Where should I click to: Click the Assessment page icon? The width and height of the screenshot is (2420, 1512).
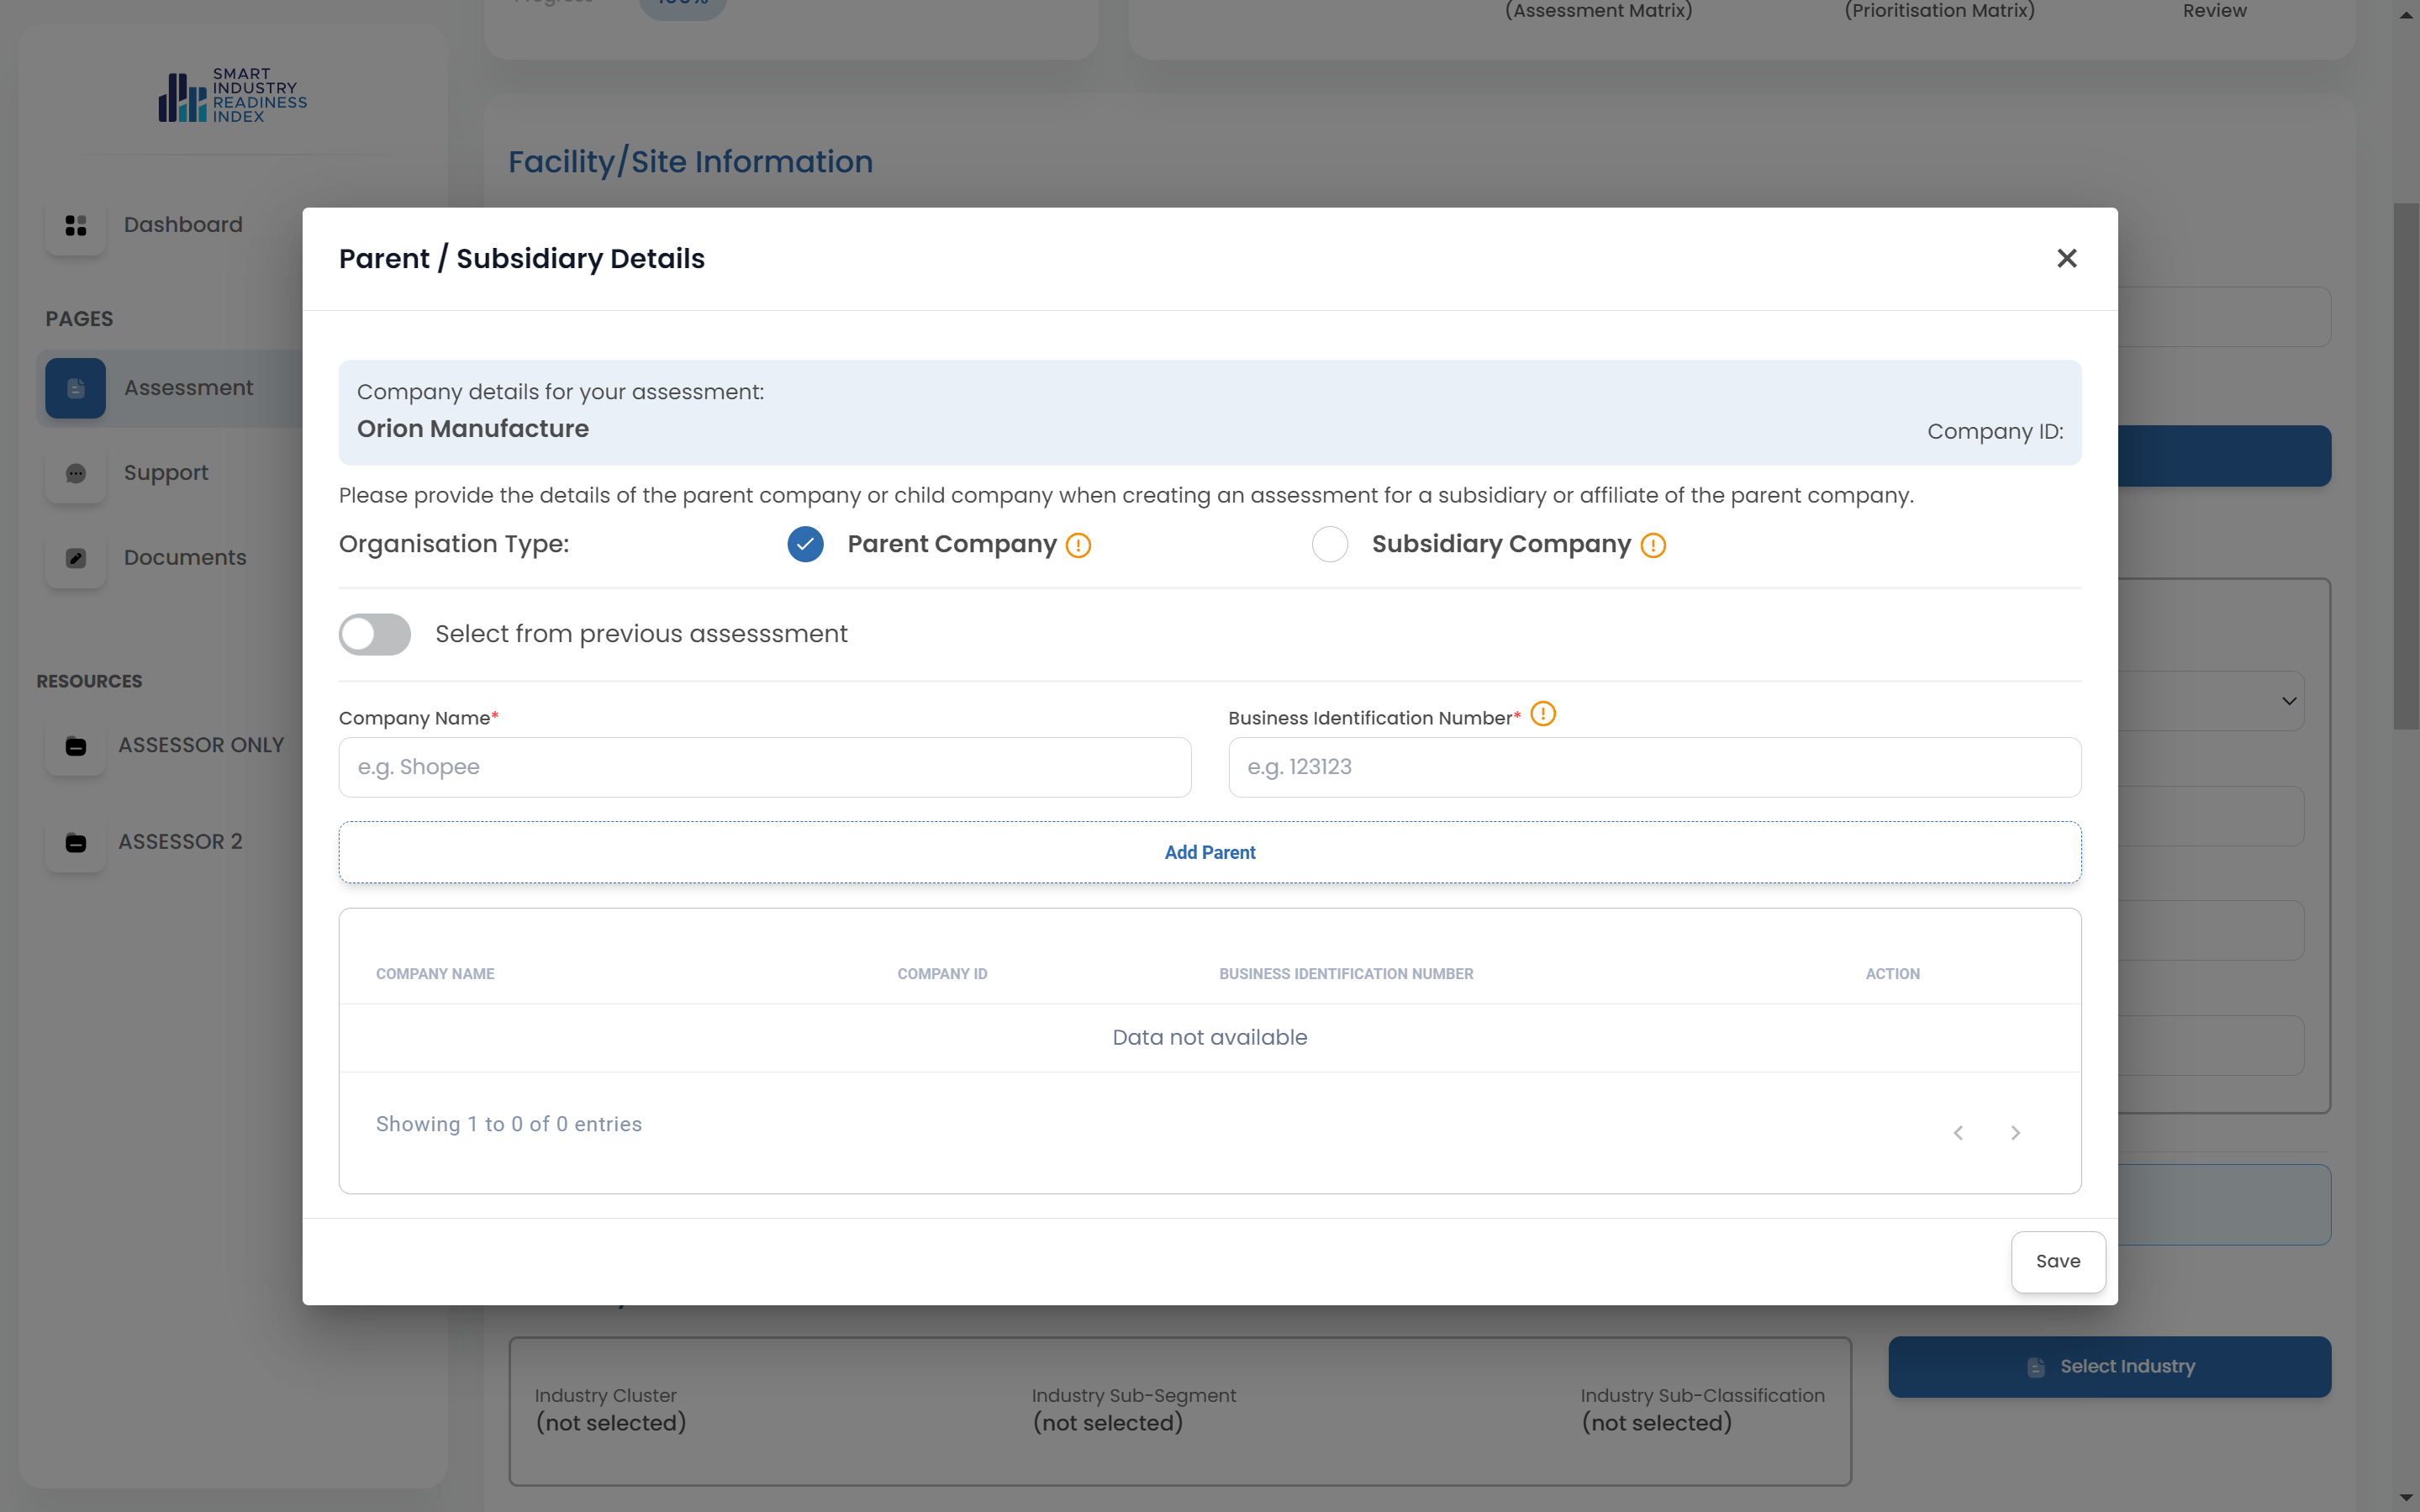click(x=75, y=388)
